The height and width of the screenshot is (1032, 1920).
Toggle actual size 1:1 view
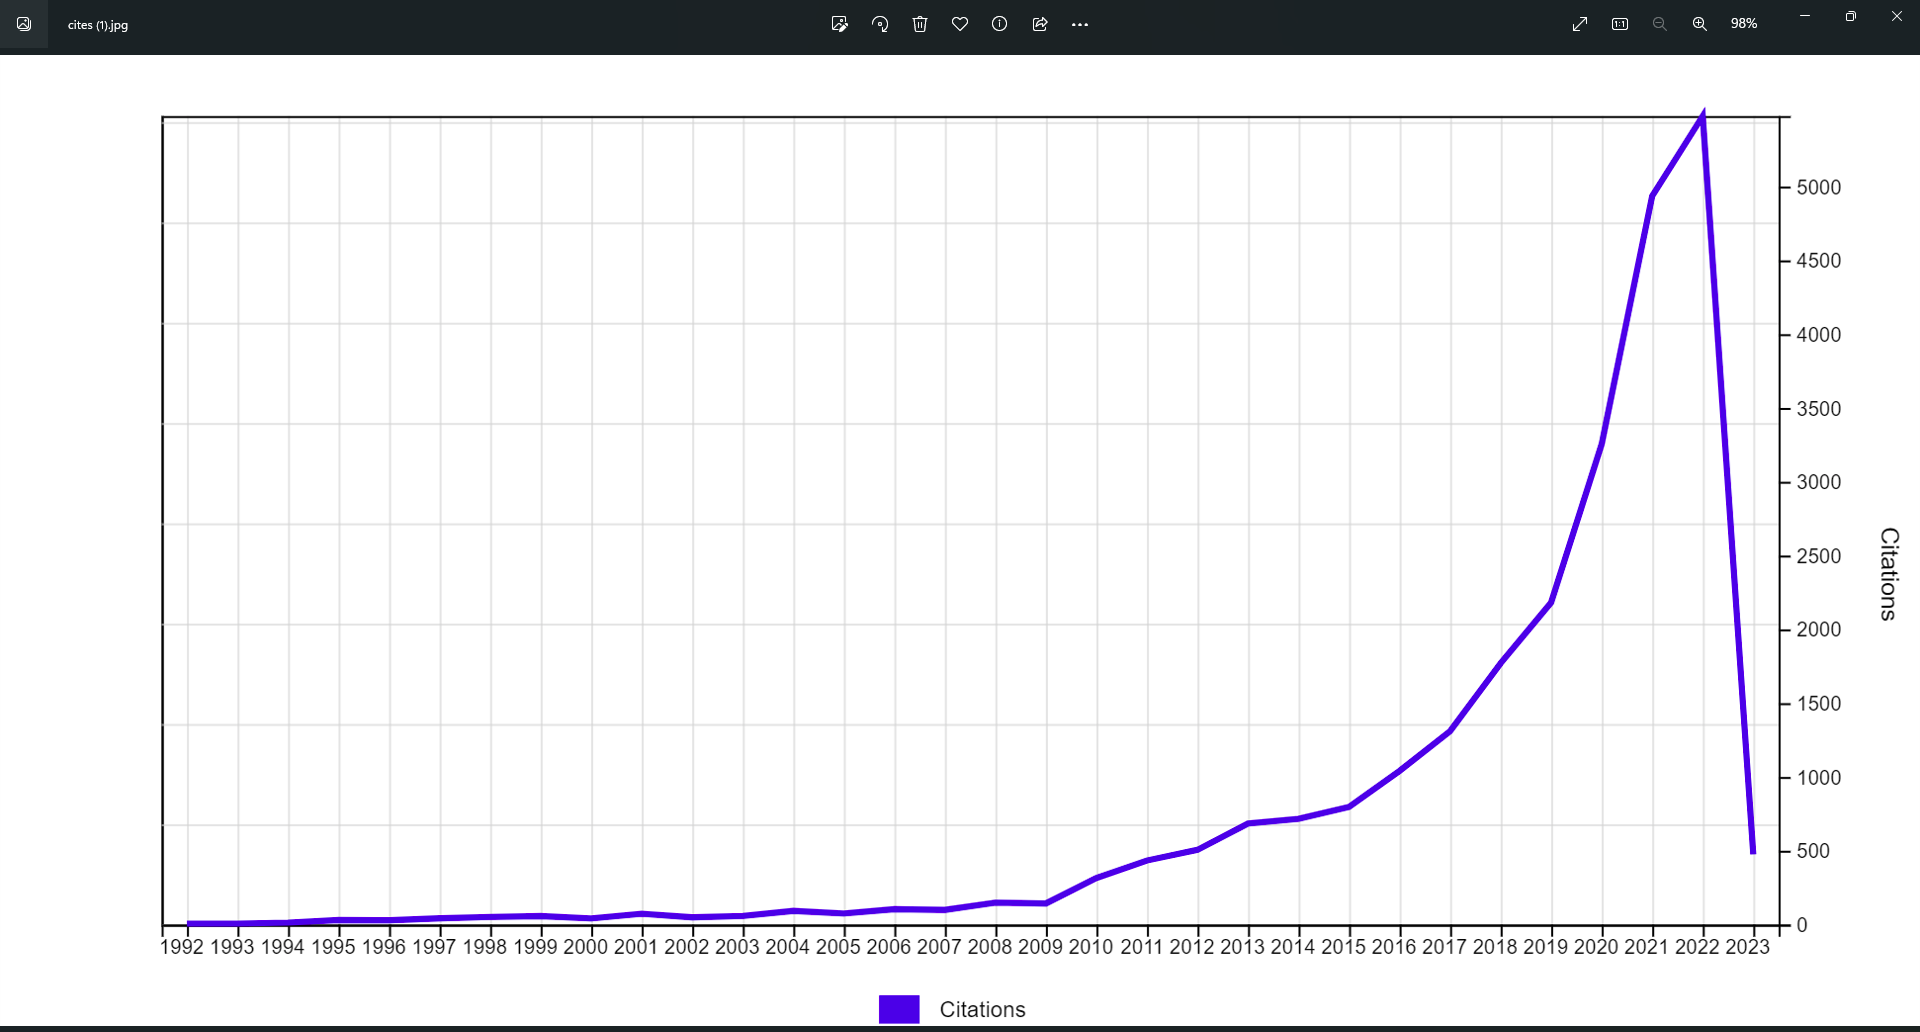coord(1620,24)
